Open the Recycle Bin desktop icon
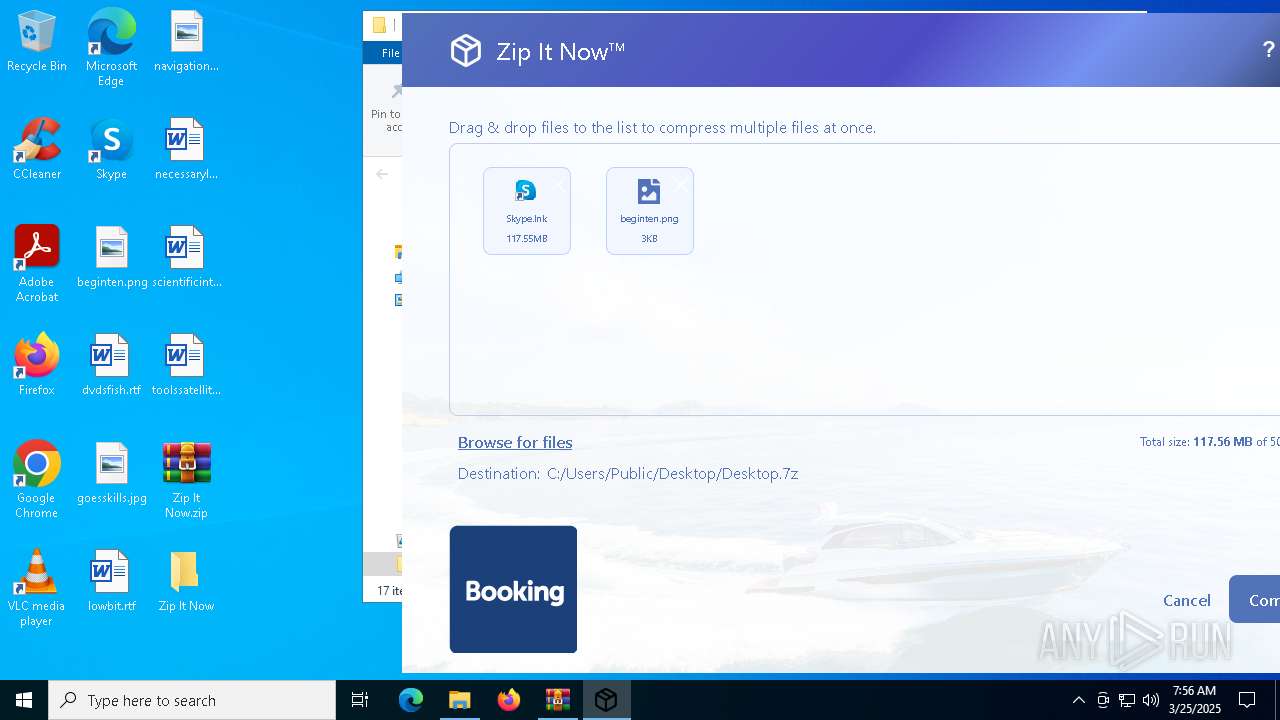This screenshot has width=1280, height=720. coord(37,41)
